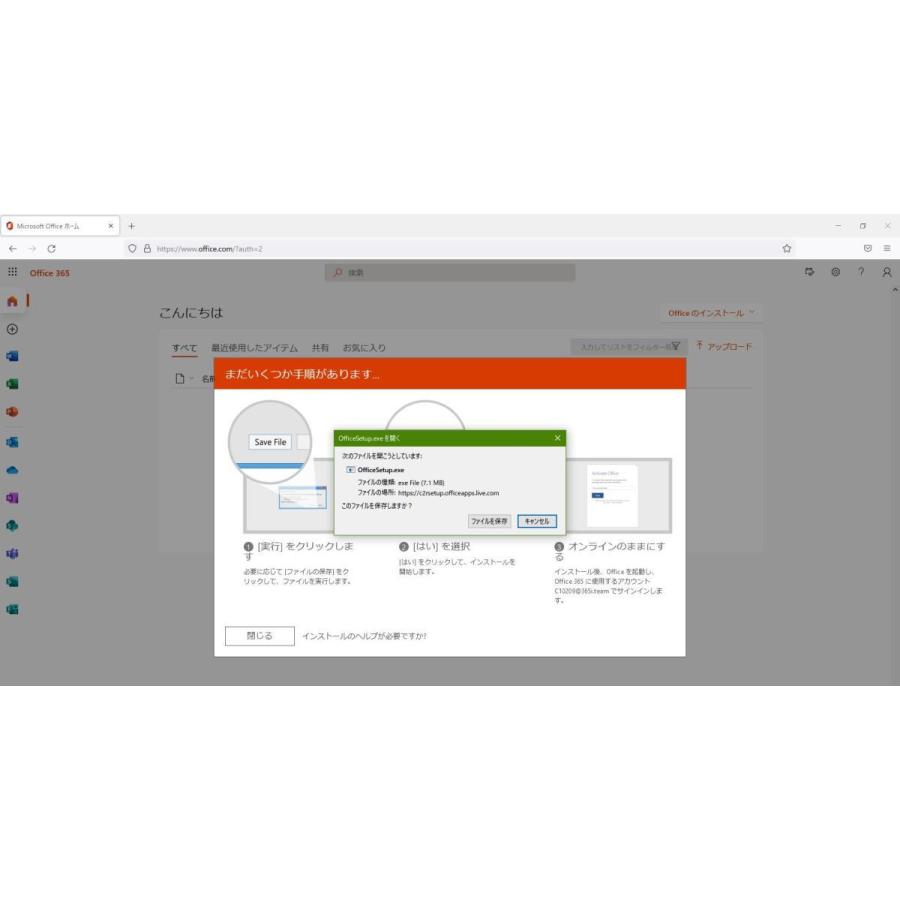Click the Create plus icon in sidebar
This screenshot has width=900, height=900.
[12, 329]
